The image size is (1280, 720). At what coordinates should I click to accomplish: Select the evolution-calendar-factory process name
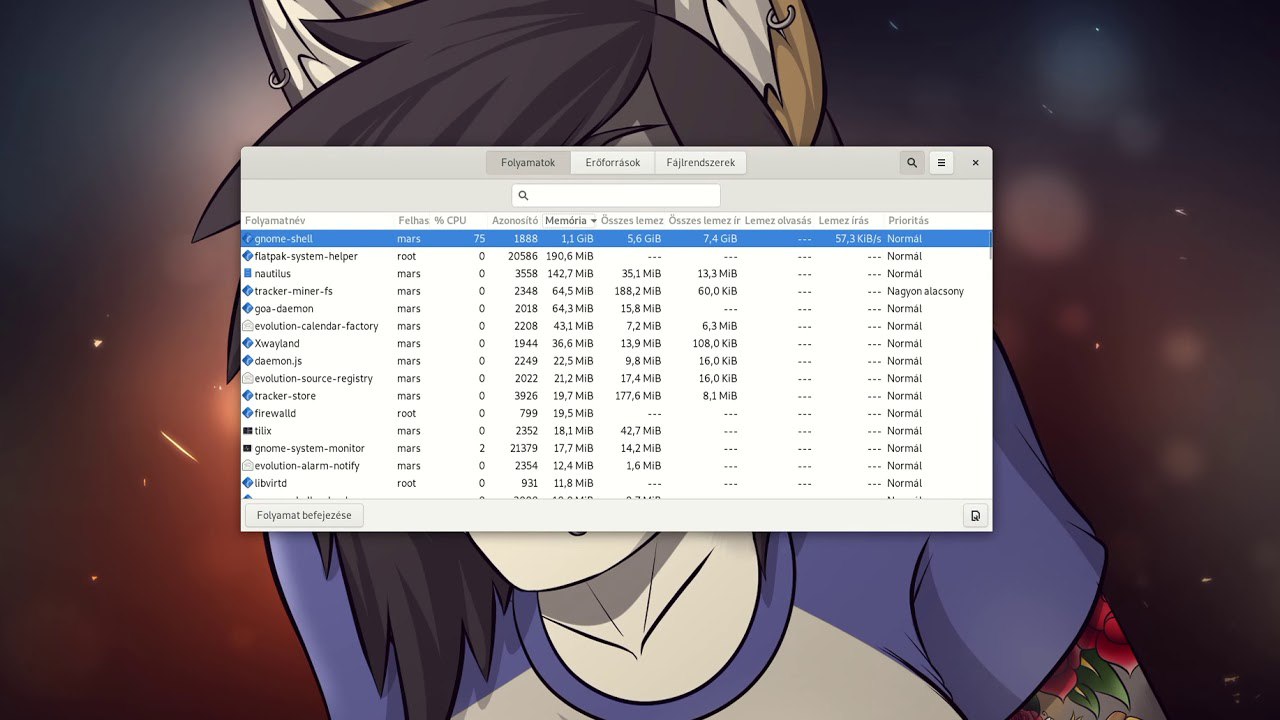pyautogui.click(x=316, y=326)
